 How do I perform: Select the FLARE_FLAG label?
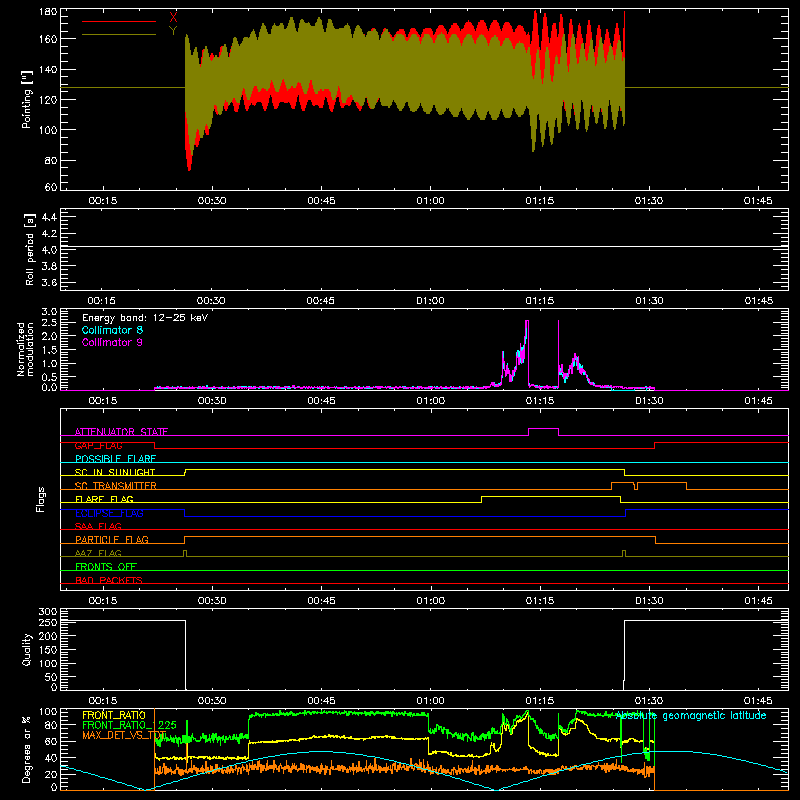[x=104, y=499]
